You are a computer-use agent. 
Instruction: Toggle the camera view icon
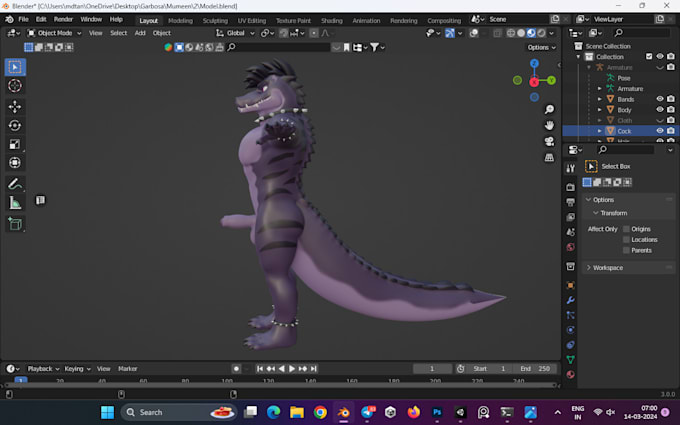[549, 141]
